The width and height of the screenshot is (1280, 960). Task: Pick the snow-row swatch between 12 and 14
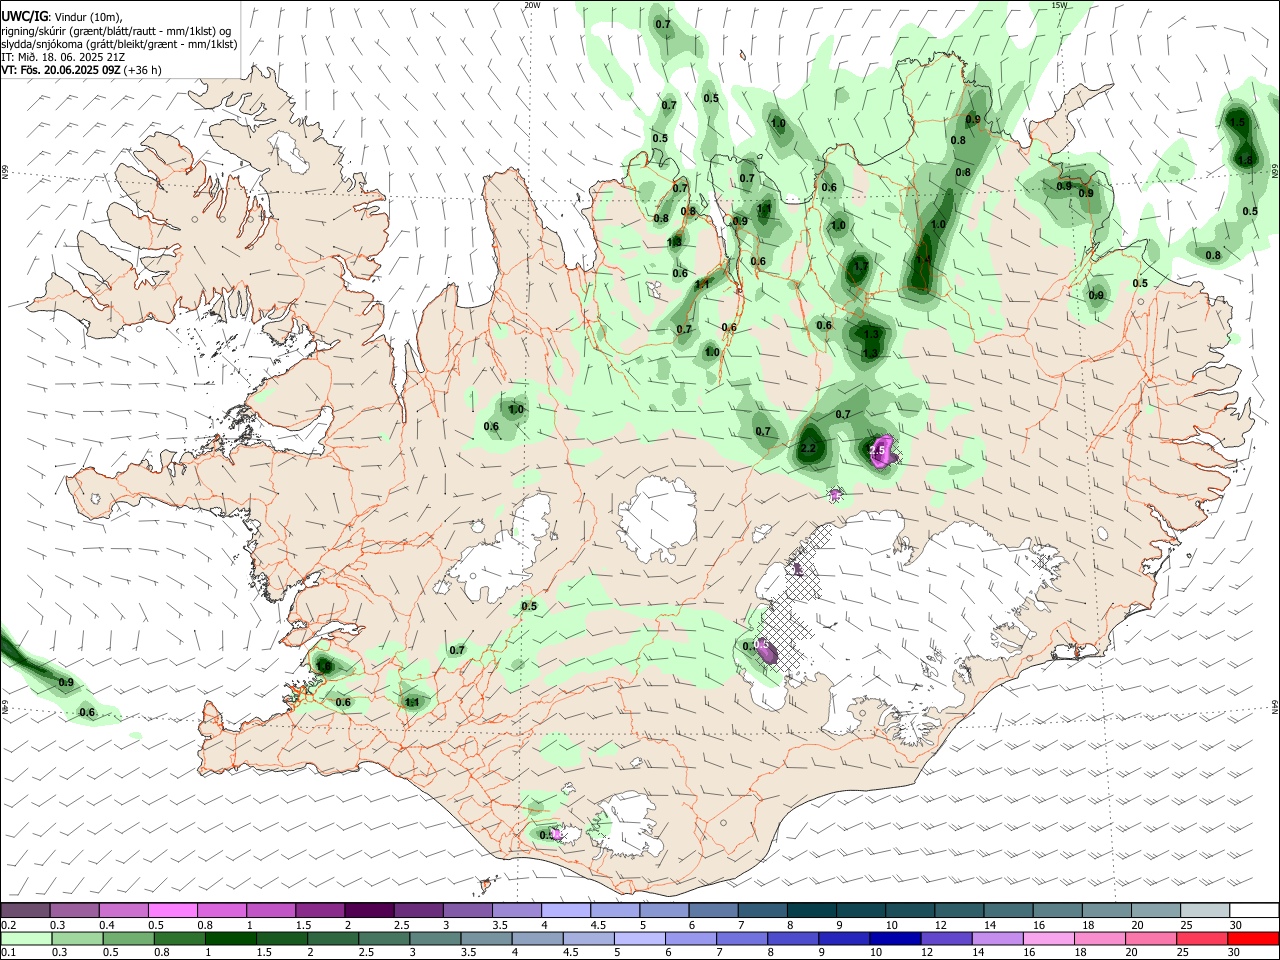coord(959,911)
